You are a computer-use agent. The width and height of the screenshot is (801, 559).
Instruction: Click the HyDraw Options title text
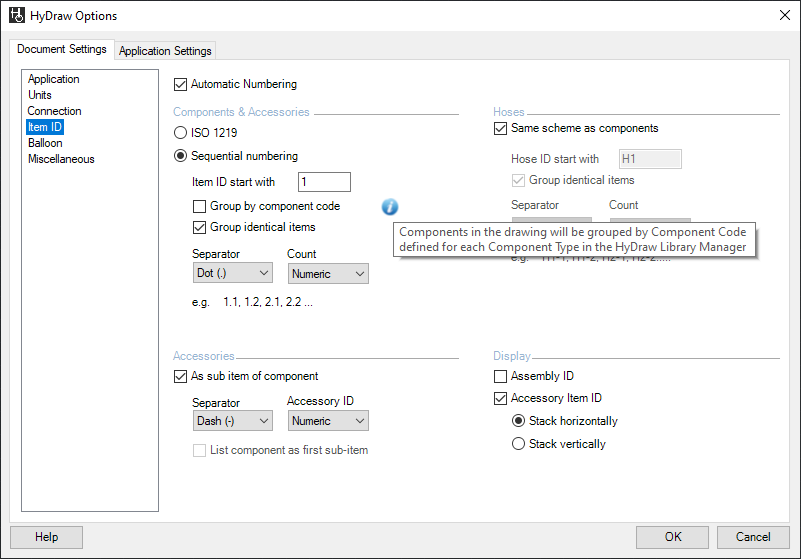coord(74,16)
